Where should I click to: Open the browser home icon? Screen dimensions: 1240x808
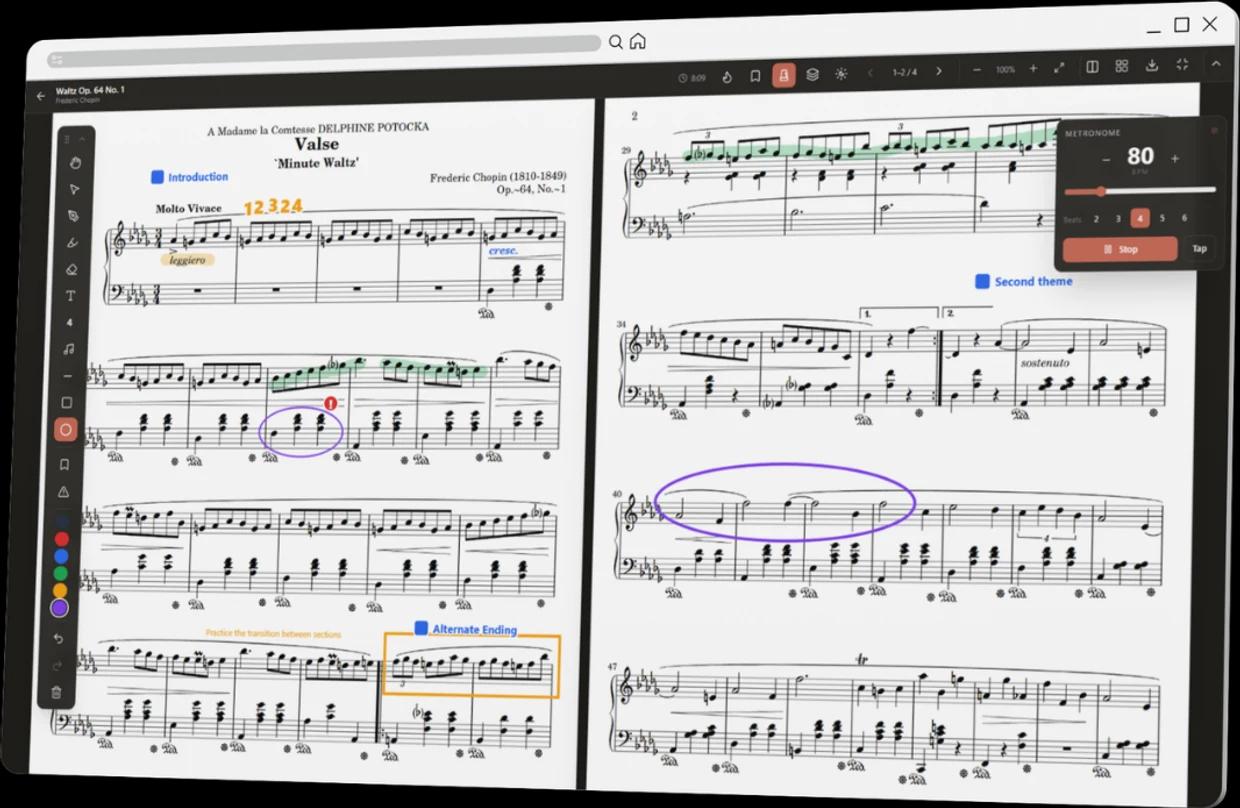637,42
